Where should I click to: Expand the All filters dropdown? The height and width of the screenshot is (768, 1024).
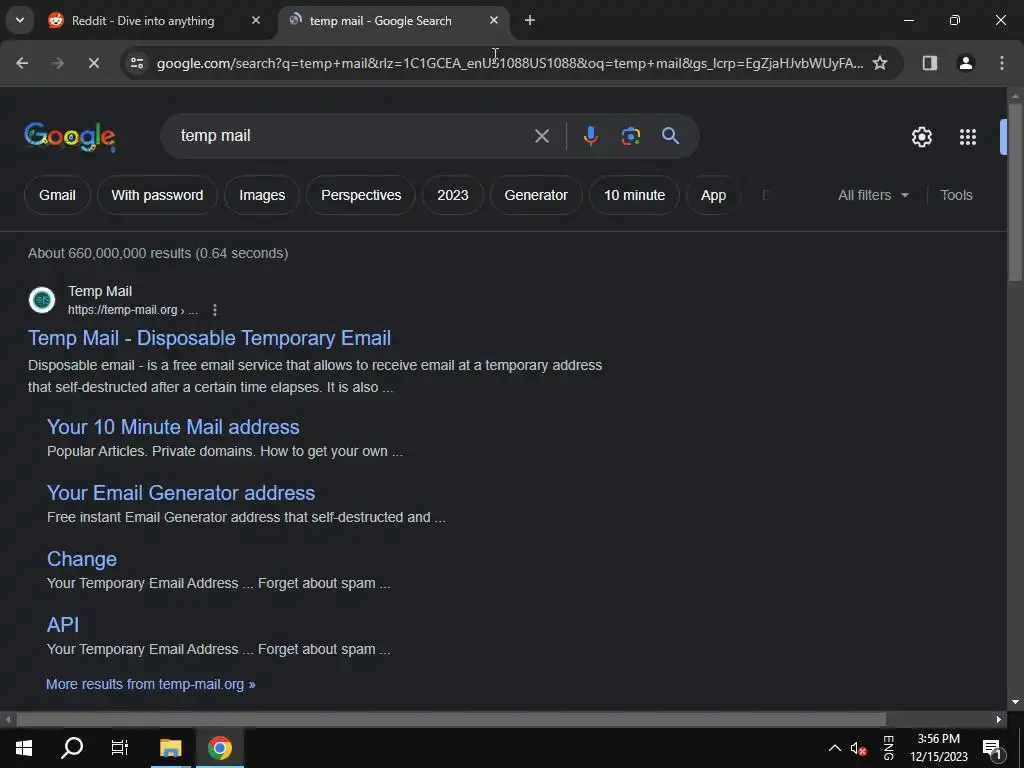(873, 195)
